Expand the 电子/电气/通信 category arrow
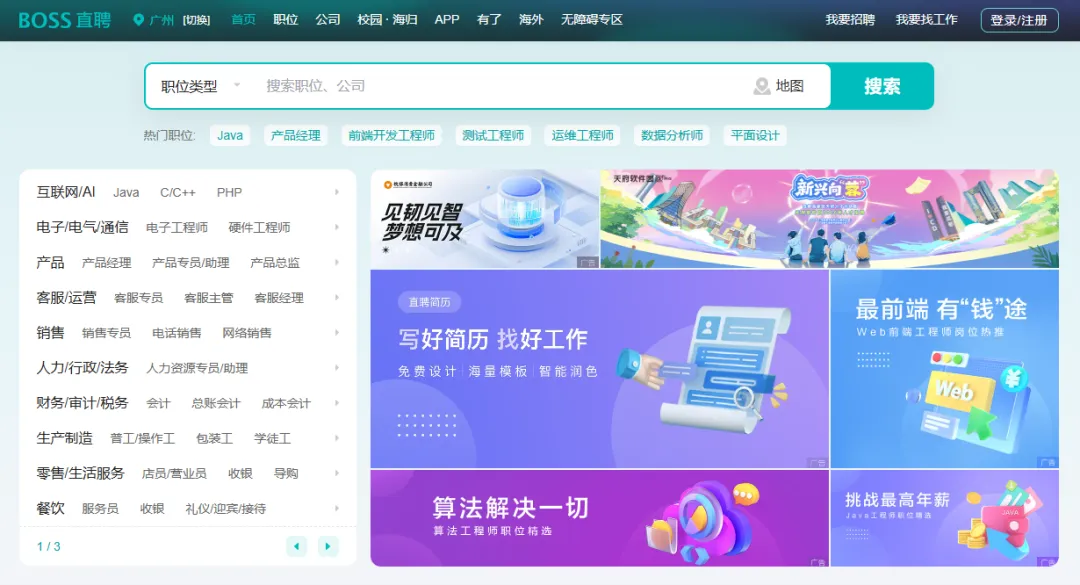 coord(337,227)
